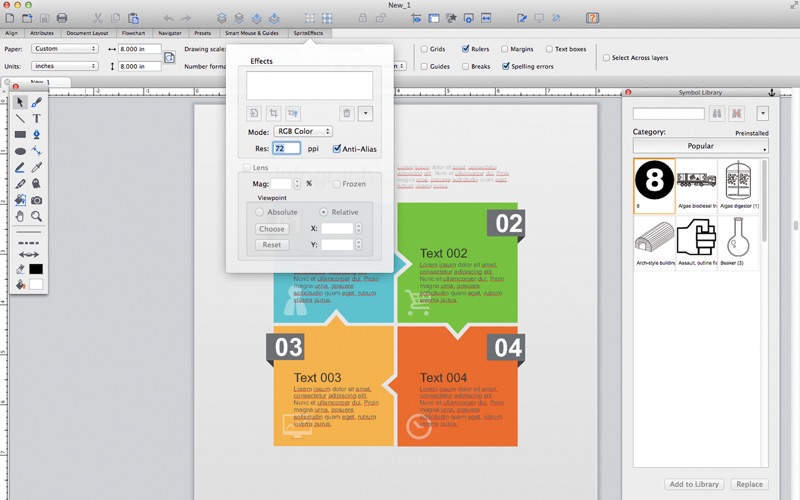Click the black stroke color swatch
This screenshot has width=800, height=500.
pos(36,269)
